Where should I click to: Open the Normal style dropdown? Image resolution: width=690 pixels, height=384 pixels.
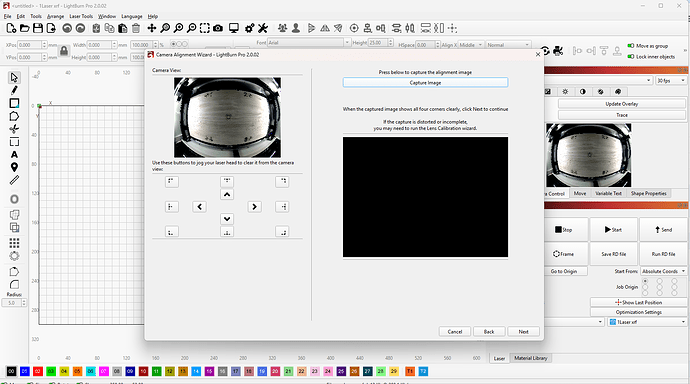508,45
